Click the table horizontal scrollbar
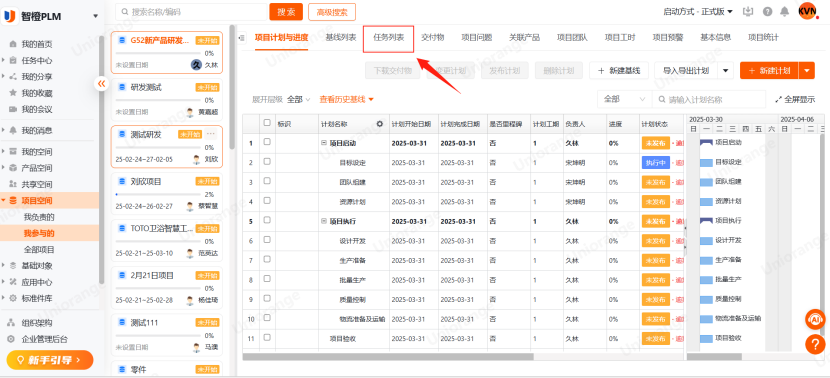Image resolution: width=830 pixels, height=378 pixels. coord(389,357)
